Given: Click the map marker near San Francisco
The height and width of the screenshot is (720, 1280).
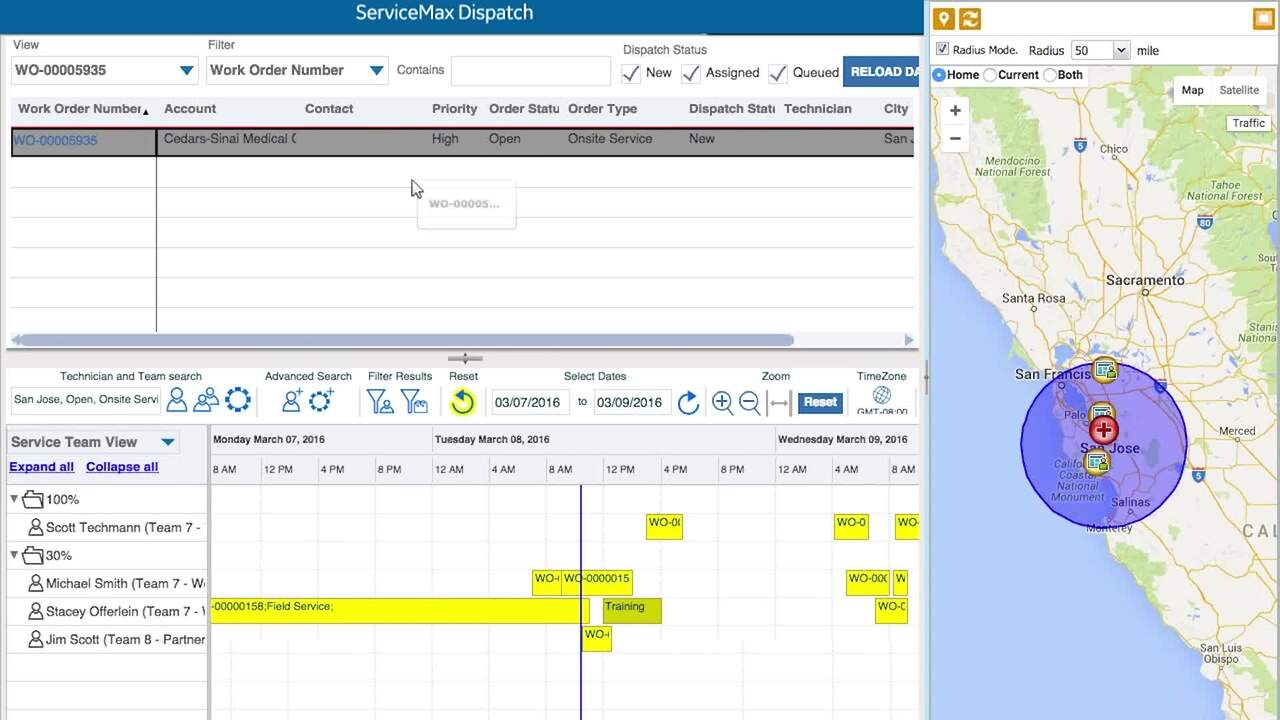Looking at the screenshot, I should 1105,371.
